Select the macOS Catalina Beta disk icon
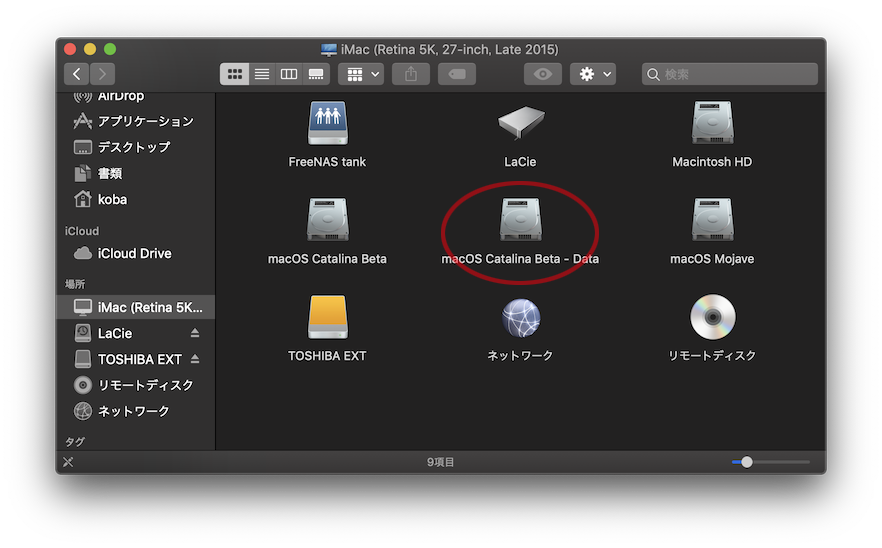The height and width of the screenshot is (548, 882). pyautogui.click(x=327, y=219)
